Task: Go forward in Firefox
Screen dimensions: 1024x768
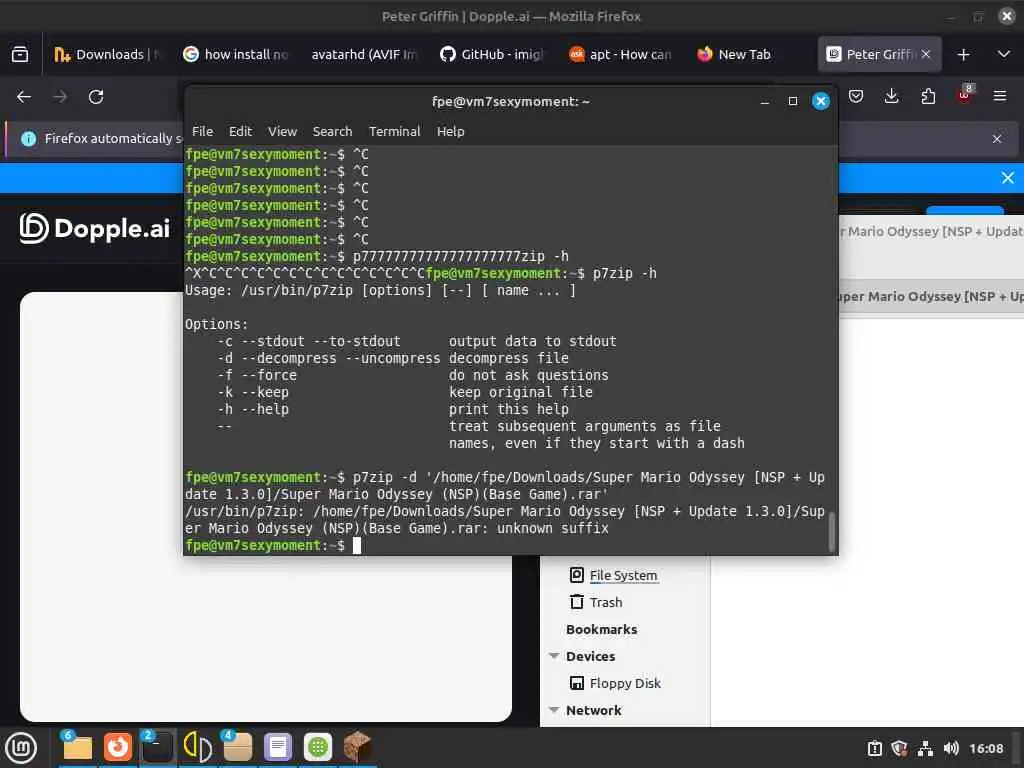Action: (60, 97)
